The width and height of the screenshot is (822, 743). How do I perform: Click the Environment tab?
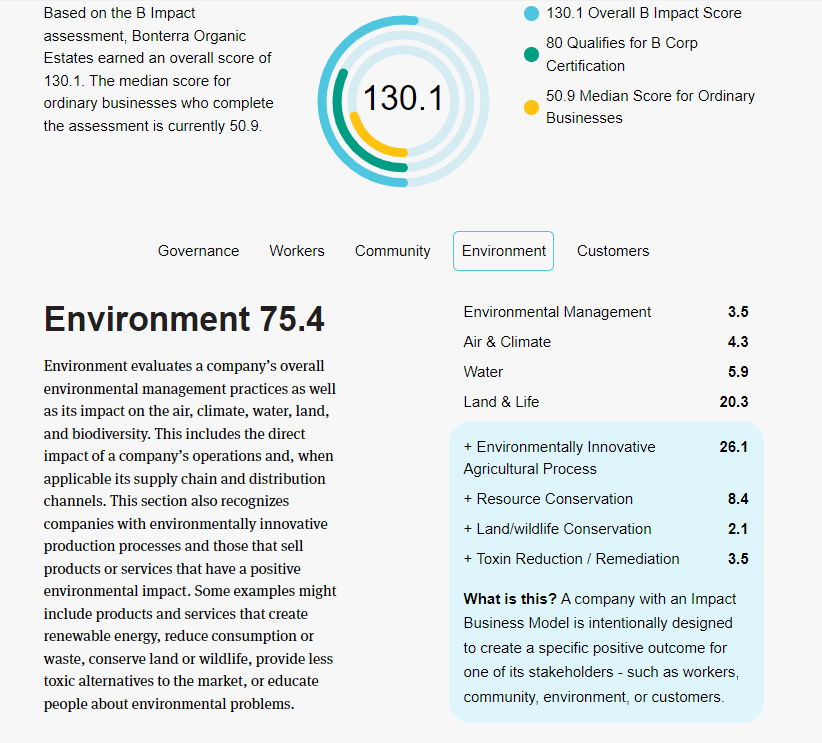[x=503, y=251]
